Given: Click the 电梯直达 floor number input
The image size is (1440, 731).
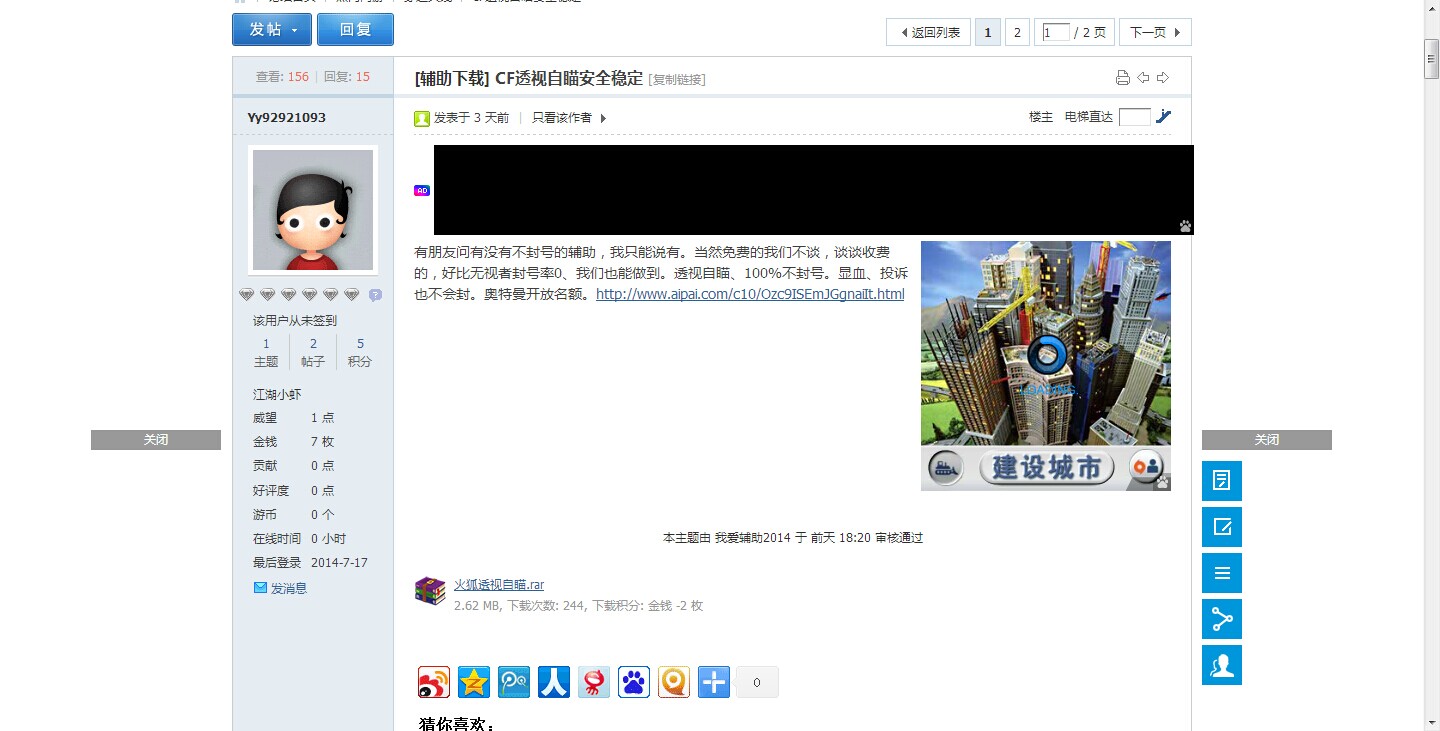Looking at the screenshot, I should (x=1135, y=117).
